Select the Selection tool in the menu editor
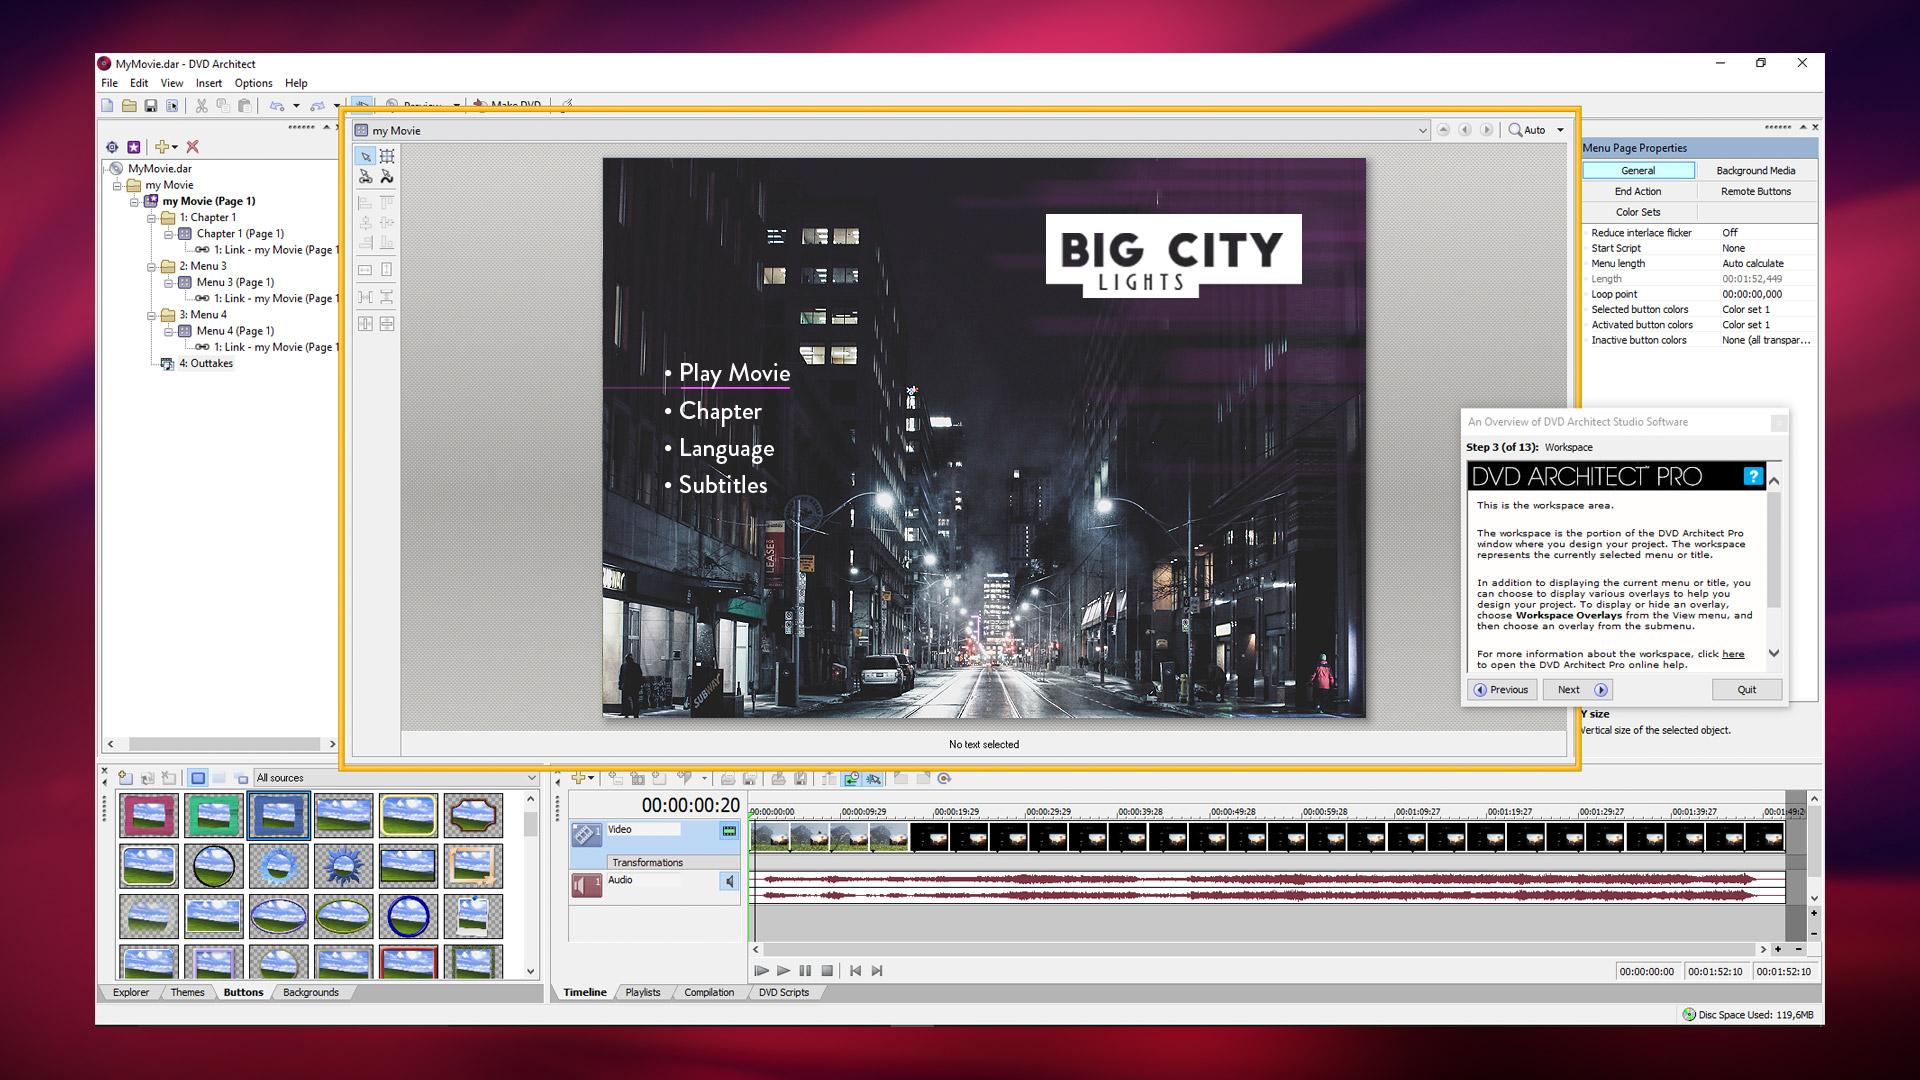The width and height of the screenshot is (1920, 1080). point(366,156)
